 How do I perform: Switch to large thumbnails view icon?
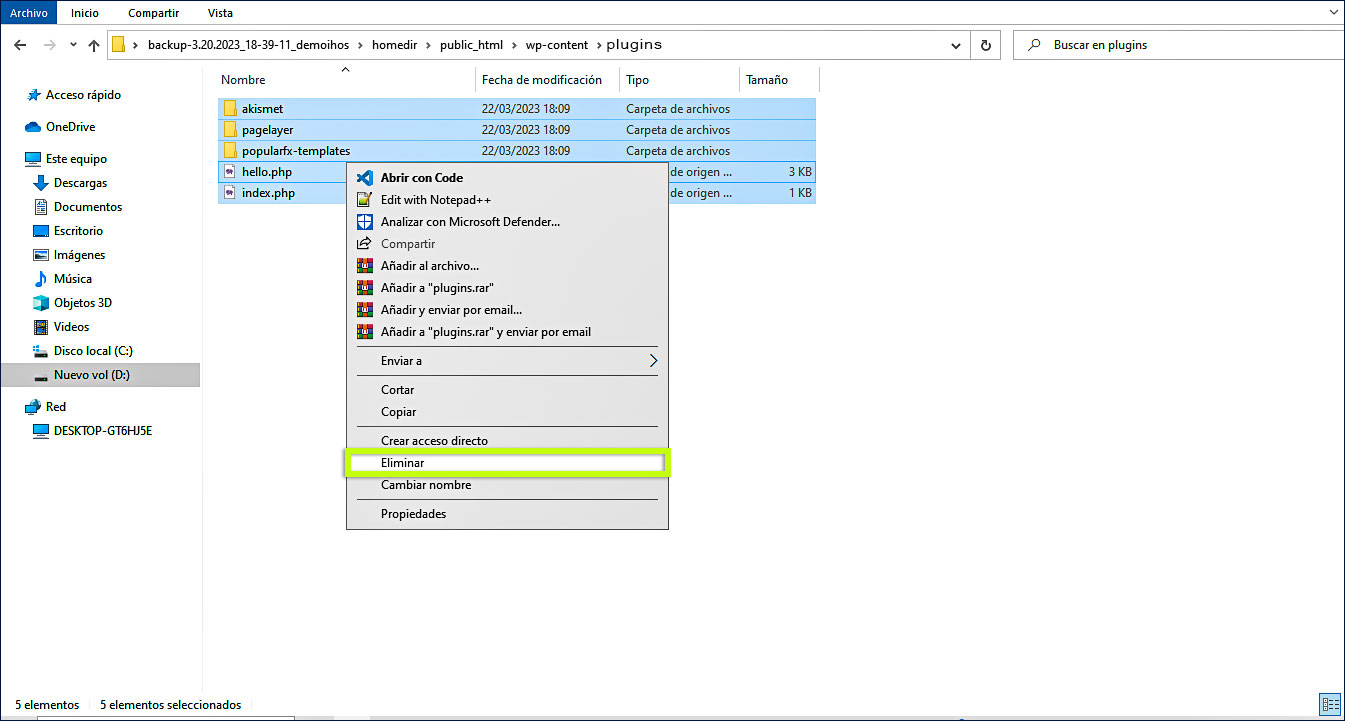tap(1329, 704)
